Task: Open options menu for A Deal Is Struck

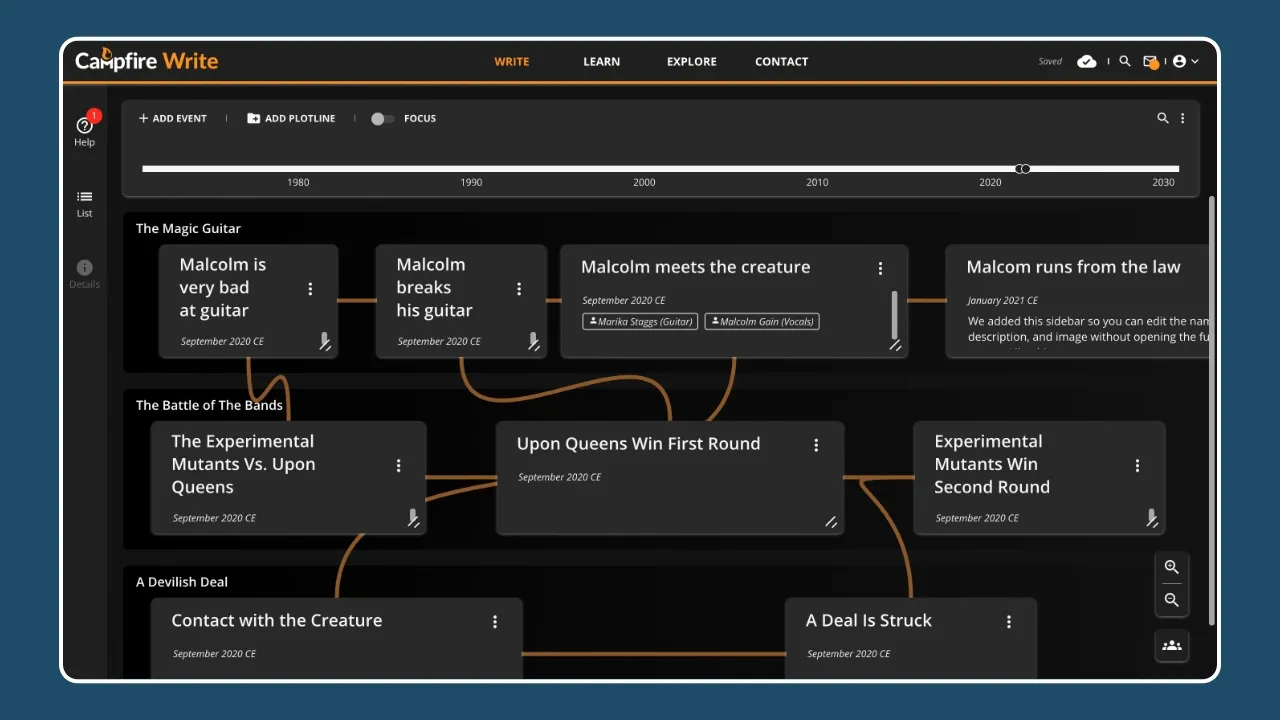Action: [1009, 622]
